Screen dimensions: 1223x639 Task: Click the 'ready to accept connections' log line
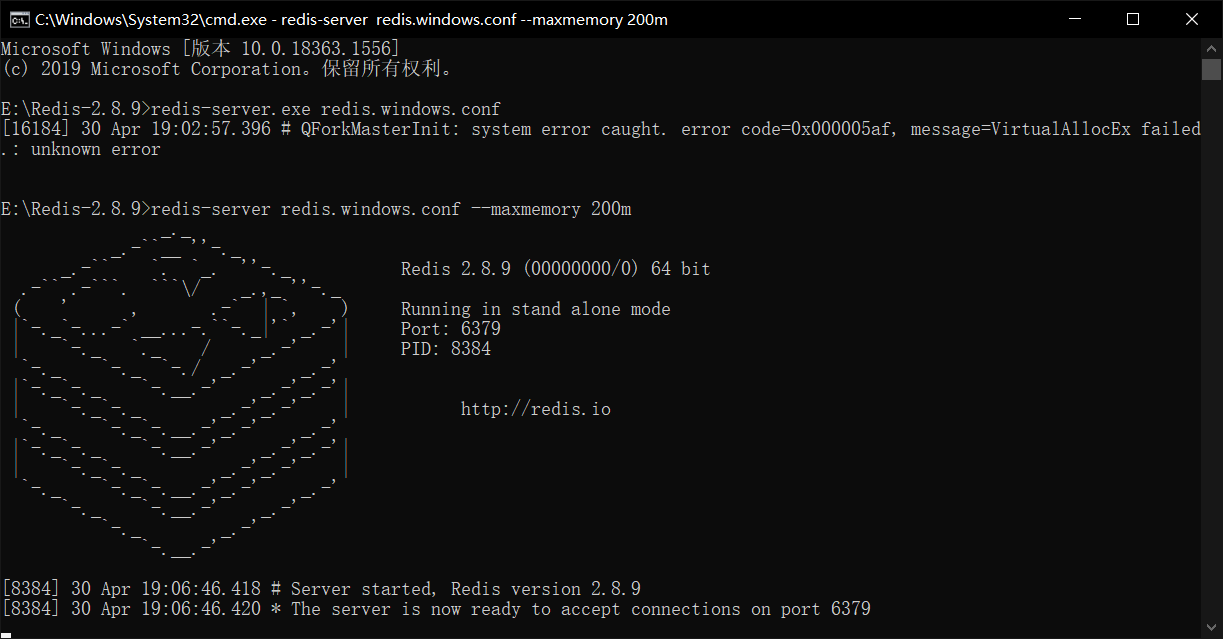click(x=580, y=609)
